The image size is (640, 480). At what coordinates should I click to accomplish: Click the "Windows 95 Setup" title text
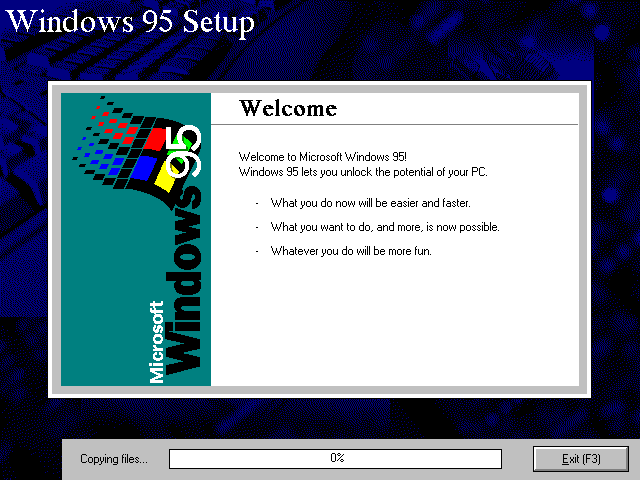tap(131, 22)
